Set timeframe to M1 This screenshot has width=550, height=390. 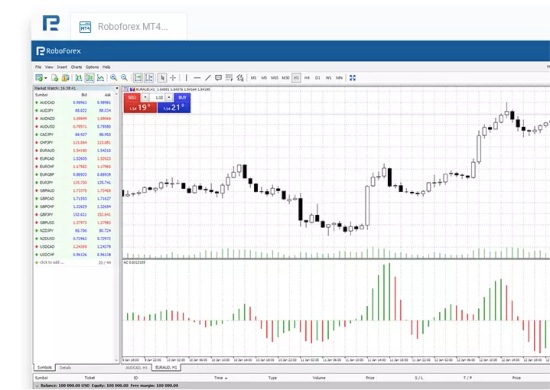253,78
